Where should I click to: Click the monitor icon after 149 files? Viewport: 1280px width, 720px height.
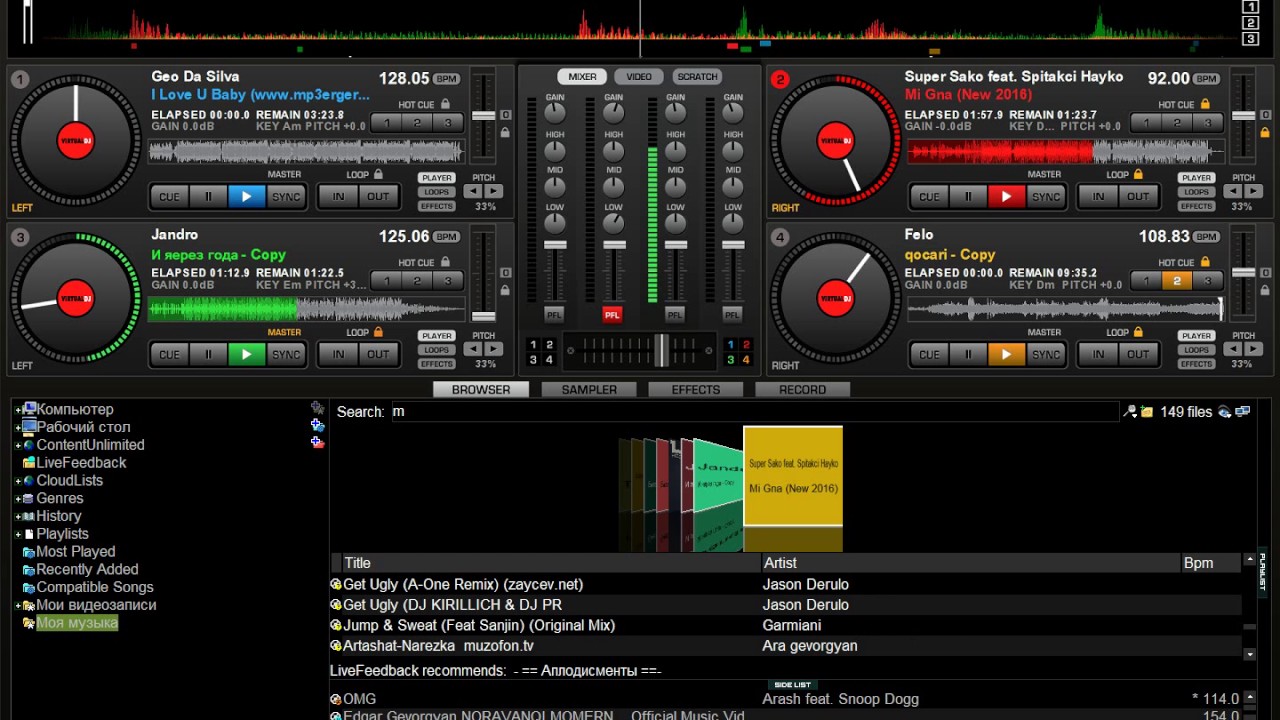click(x=1243, y=412)
